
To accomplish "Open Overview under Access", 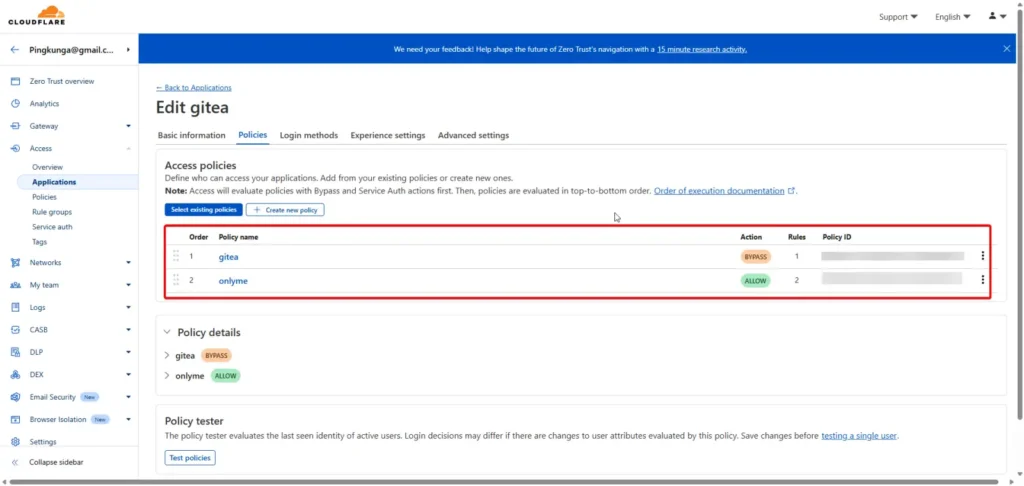I will point(48,167).
